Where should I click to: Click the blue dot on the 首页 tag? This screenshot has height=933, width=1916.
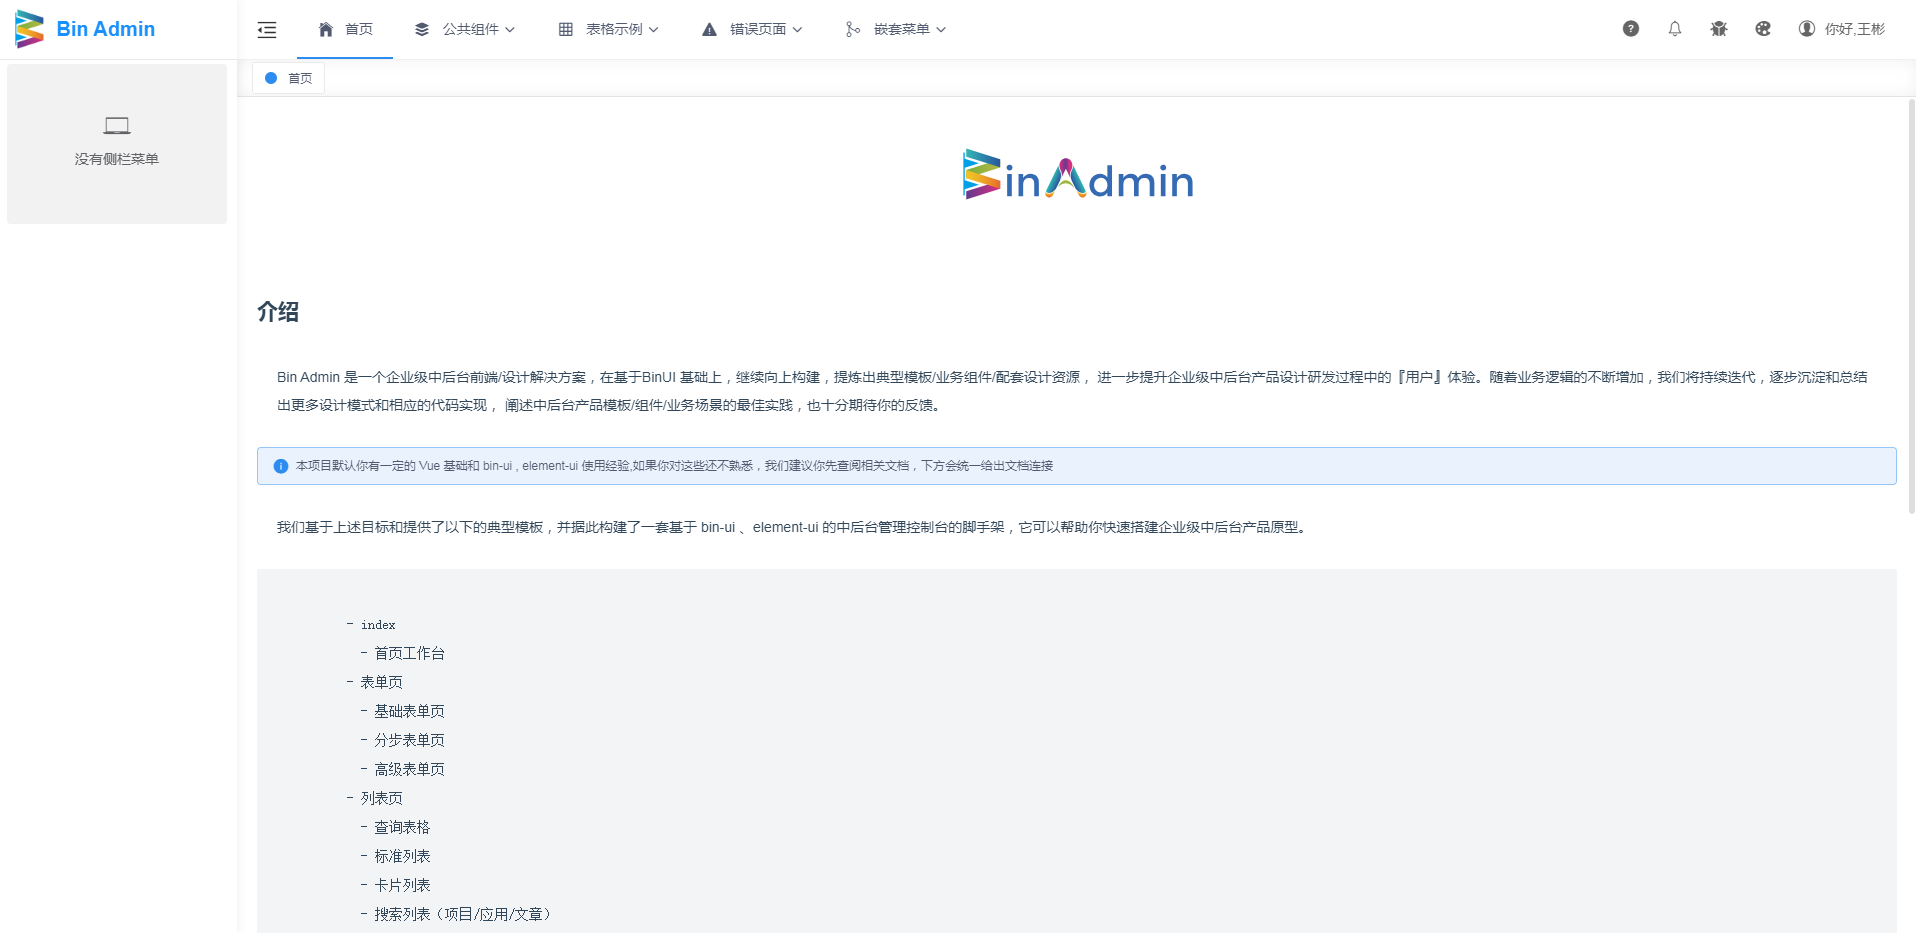[271, 78]
